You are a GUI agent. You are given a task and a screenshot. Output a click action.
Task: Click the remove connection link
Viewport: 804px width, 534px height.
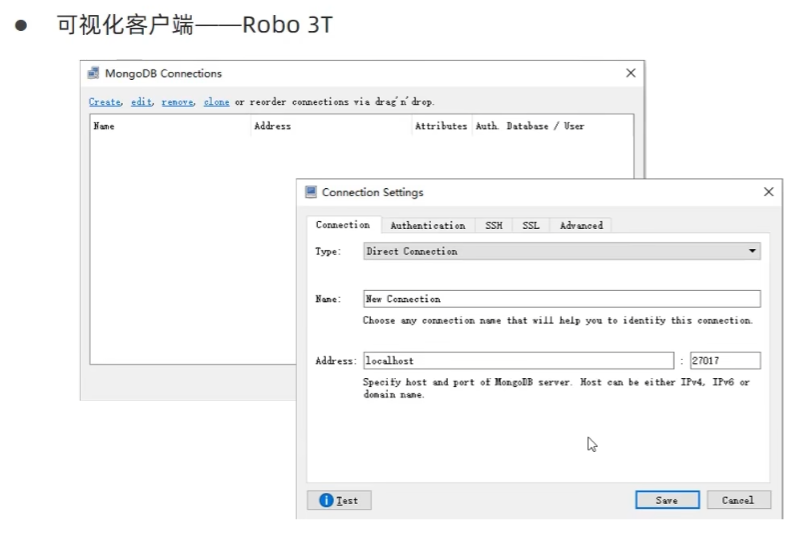[177, 102]
